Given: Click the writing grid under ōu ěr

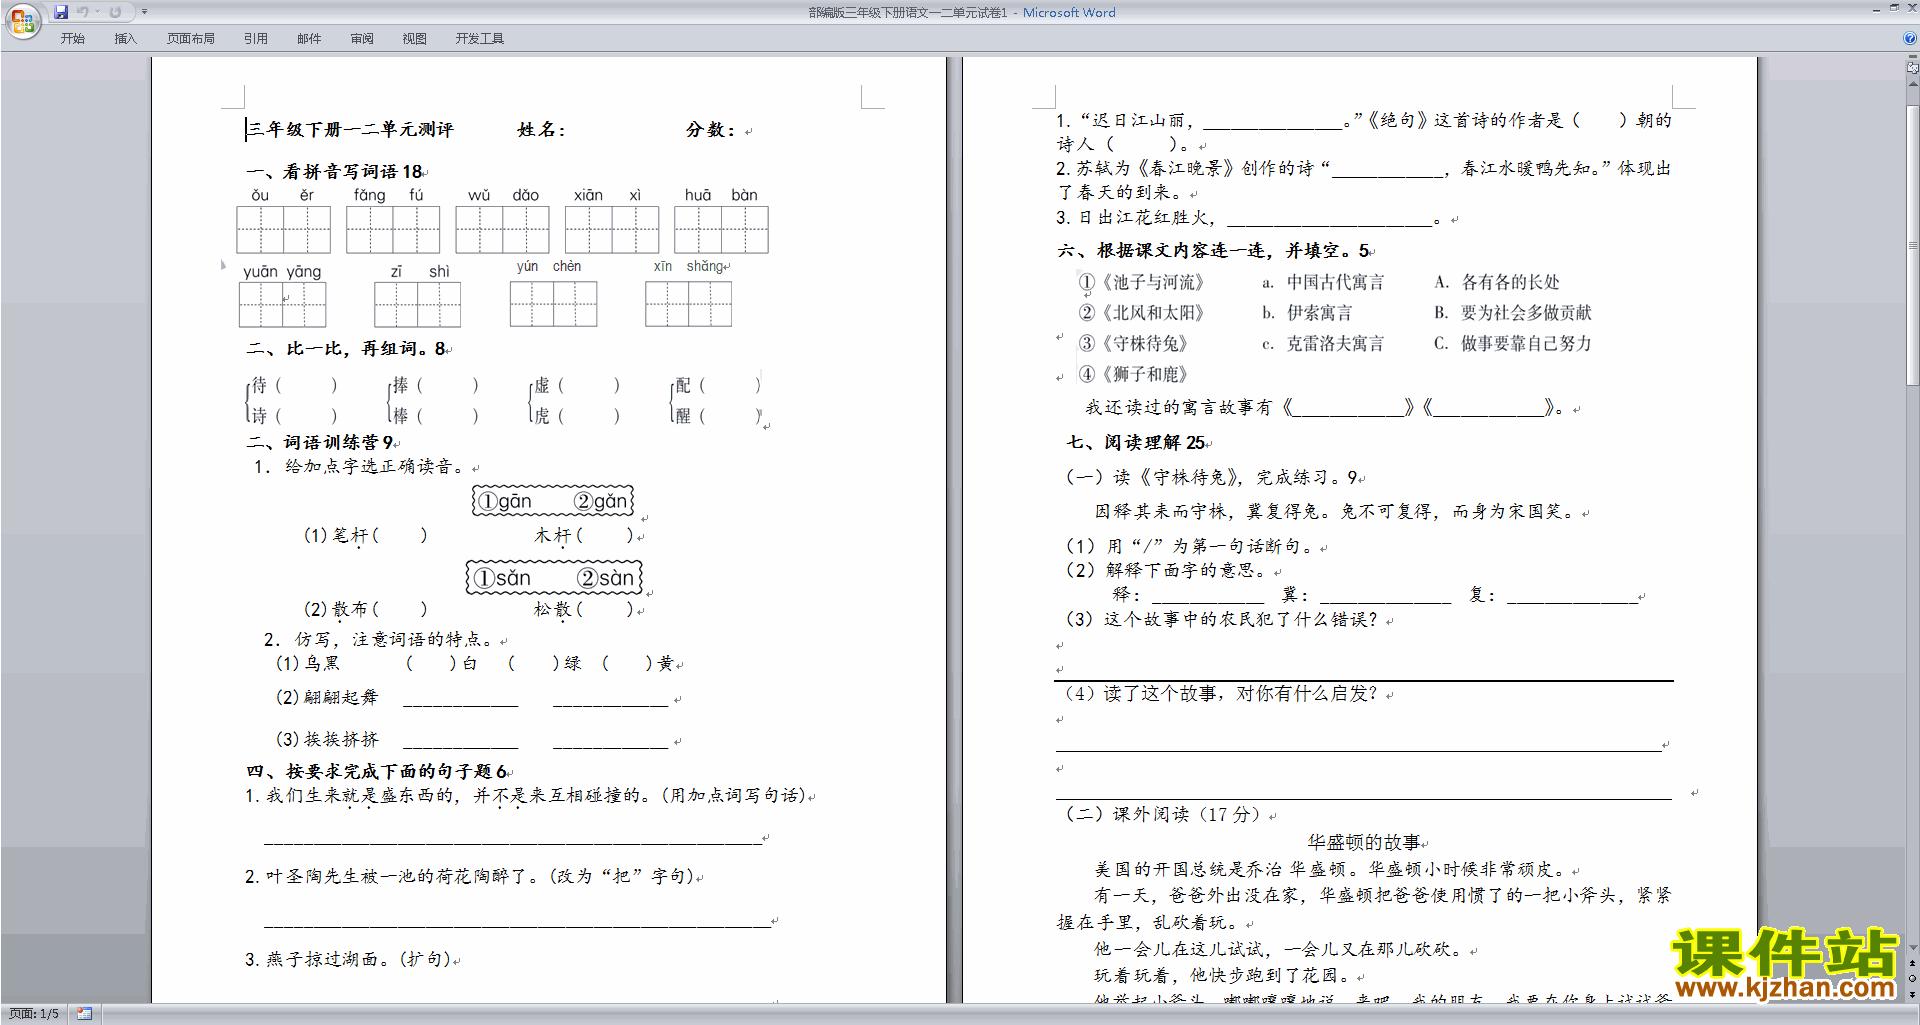Looking at the screenshot, I should click(284, 229).
